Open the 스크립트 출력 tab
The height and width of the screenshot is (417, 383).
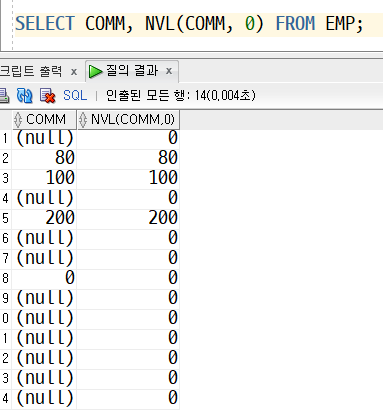click(31, 71)
